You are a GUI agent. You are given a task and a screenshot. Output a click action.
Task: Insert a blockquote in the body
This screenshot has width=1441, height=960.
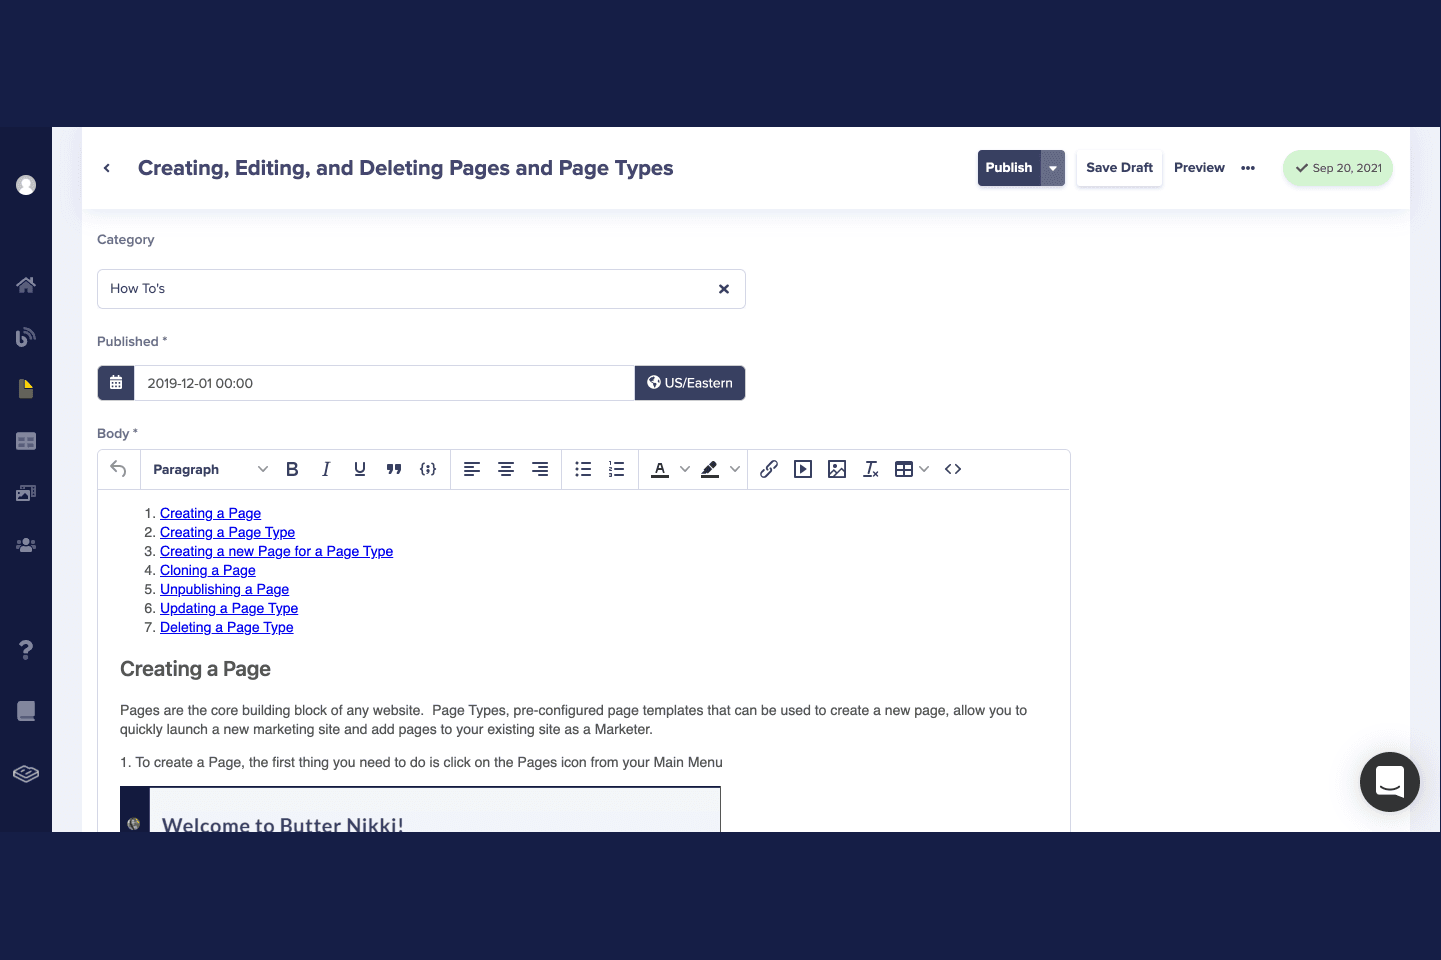click(x=394, y=469)
